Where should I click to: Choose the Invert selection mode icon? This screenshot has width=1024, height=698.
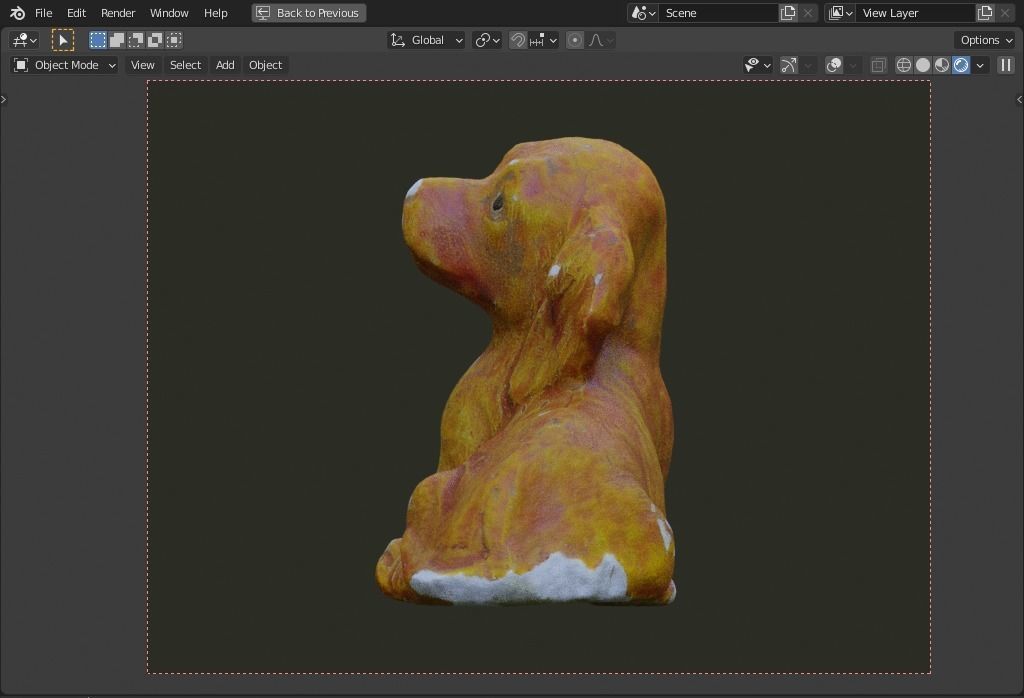[155, 40]
